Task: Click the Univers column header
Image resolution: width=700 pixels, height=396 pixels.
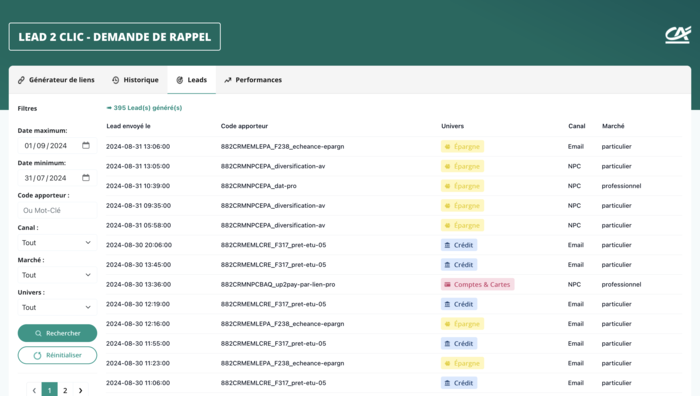Action: (x=452, y=126)
